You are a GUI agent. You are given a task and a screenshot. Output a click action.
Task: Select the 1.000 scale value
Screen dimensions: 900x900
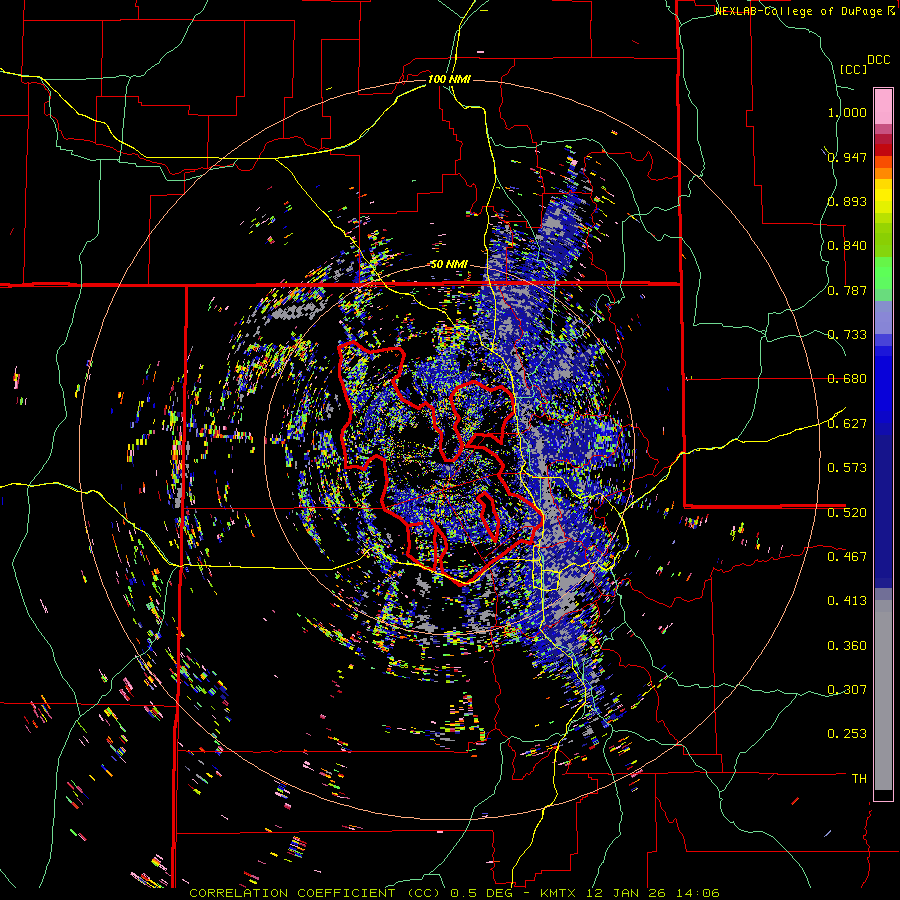tap(847, 112)
